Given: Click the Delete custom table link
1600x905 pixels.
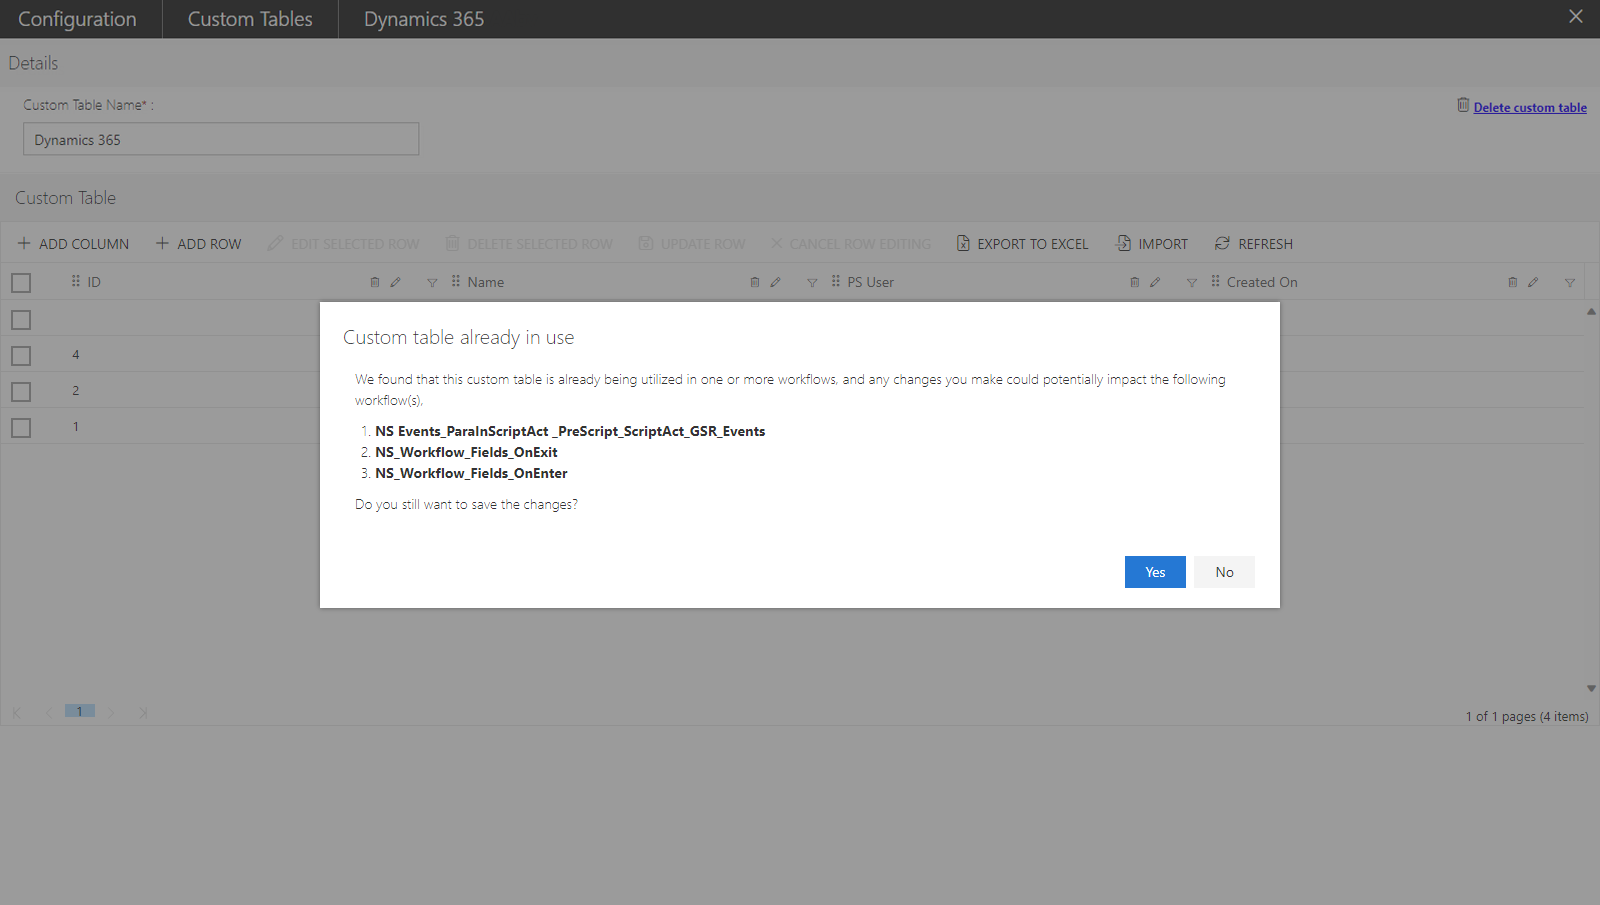Looking at the screenshot, I should 1530,107.
